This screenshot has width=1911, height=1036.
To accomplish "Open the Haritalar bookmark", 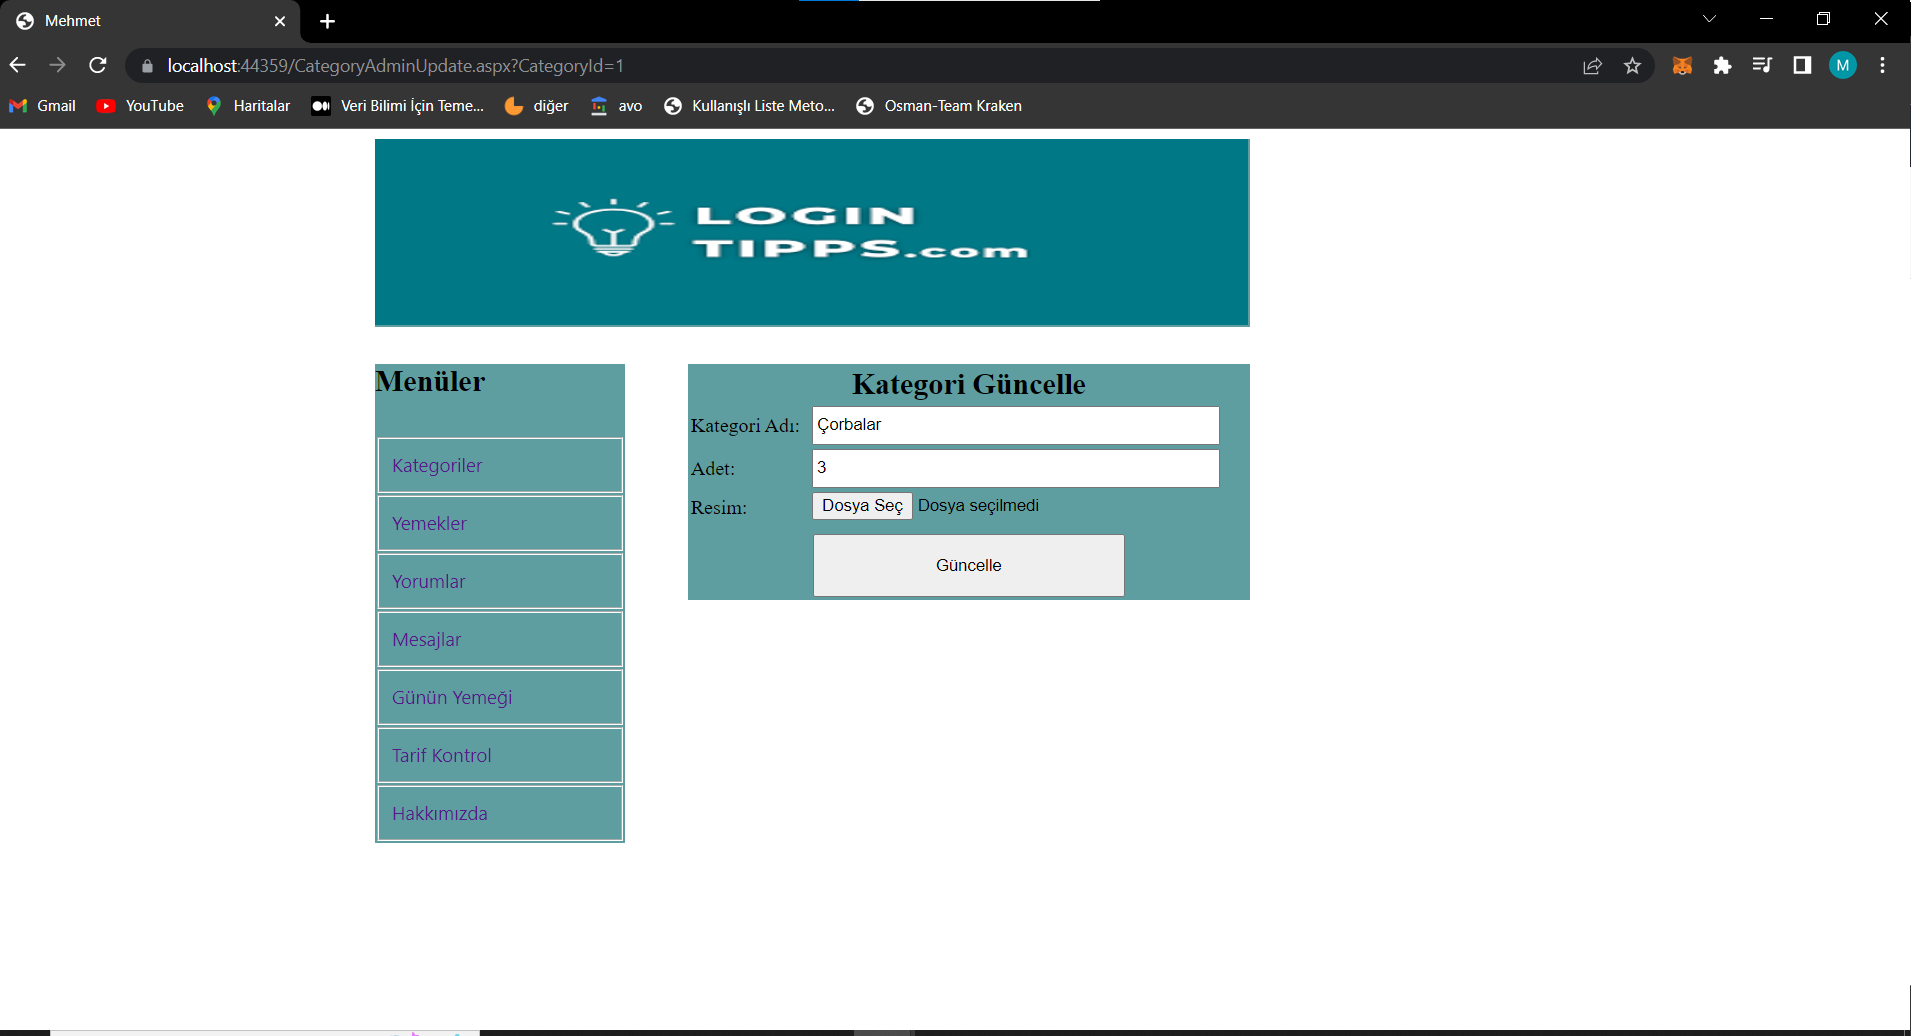I will pyautogui.click(x=248, y=106).
